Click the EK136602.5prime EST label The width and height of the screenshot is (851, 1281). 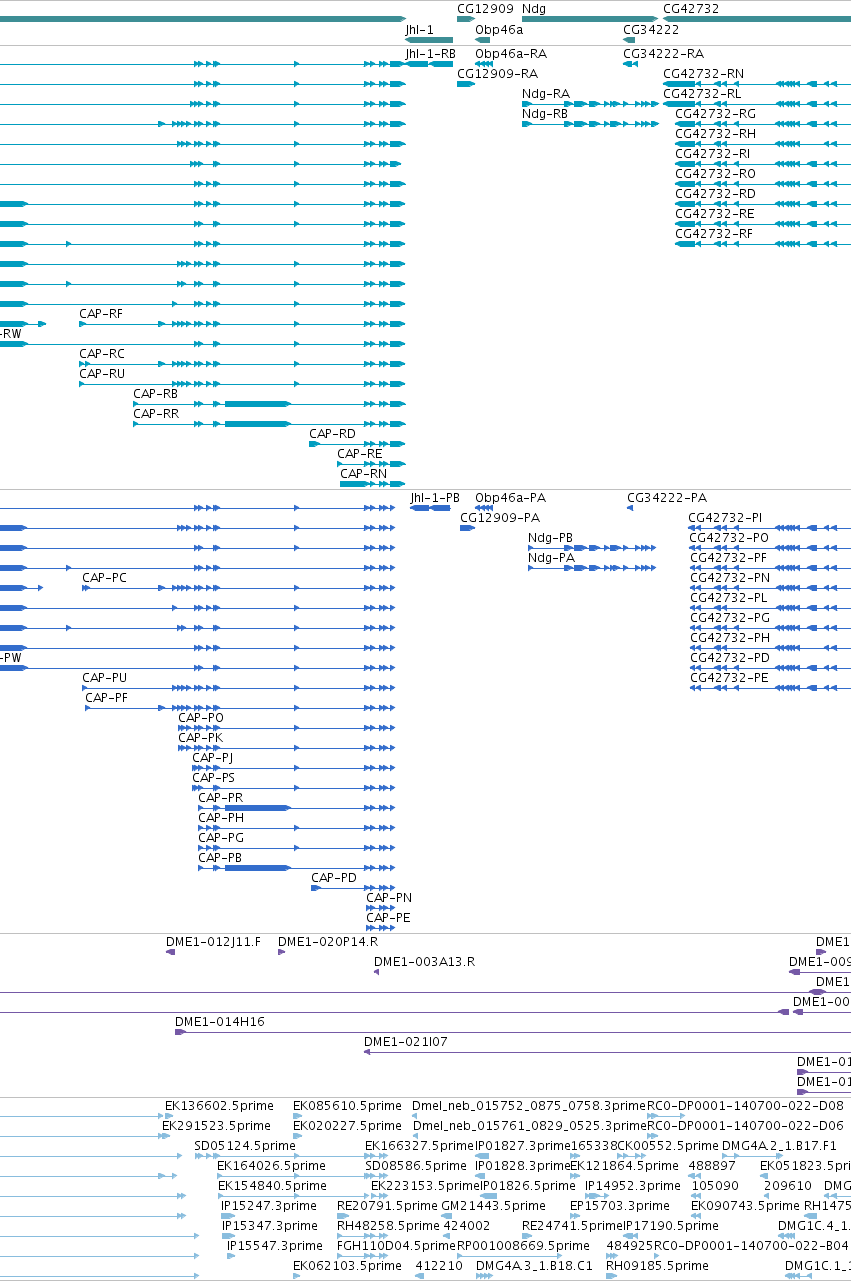coord(218,1106)
